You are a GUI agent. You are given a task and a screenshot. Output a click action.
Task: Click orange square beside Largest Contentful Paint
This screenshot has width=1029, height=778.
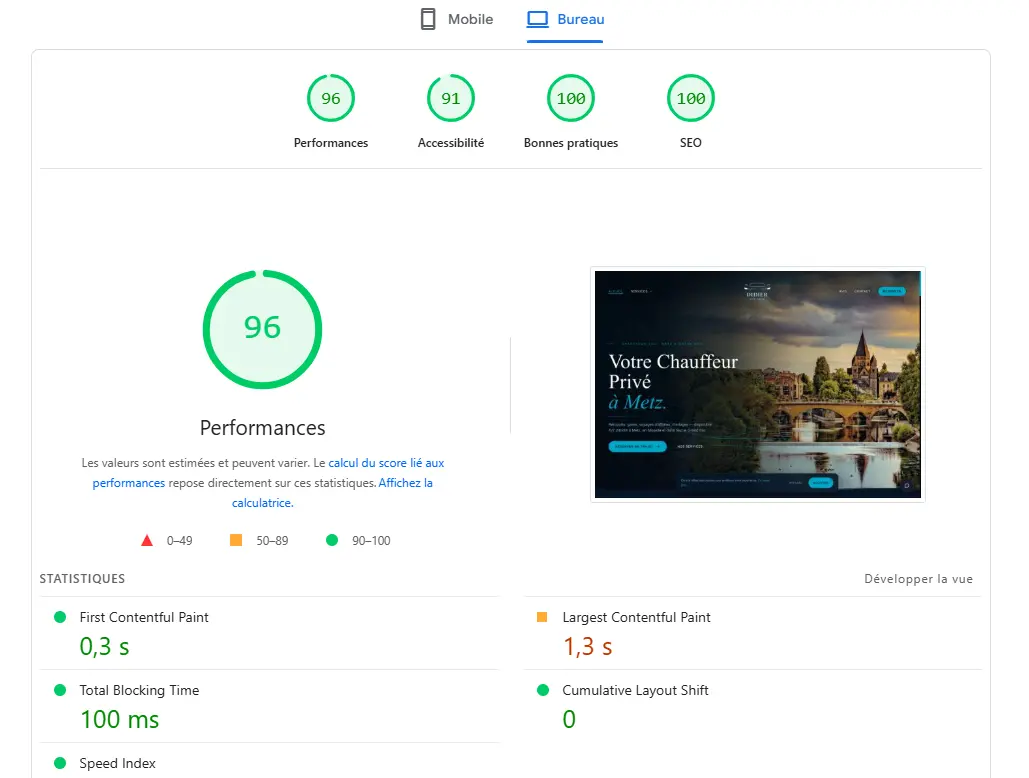(542, 617)
